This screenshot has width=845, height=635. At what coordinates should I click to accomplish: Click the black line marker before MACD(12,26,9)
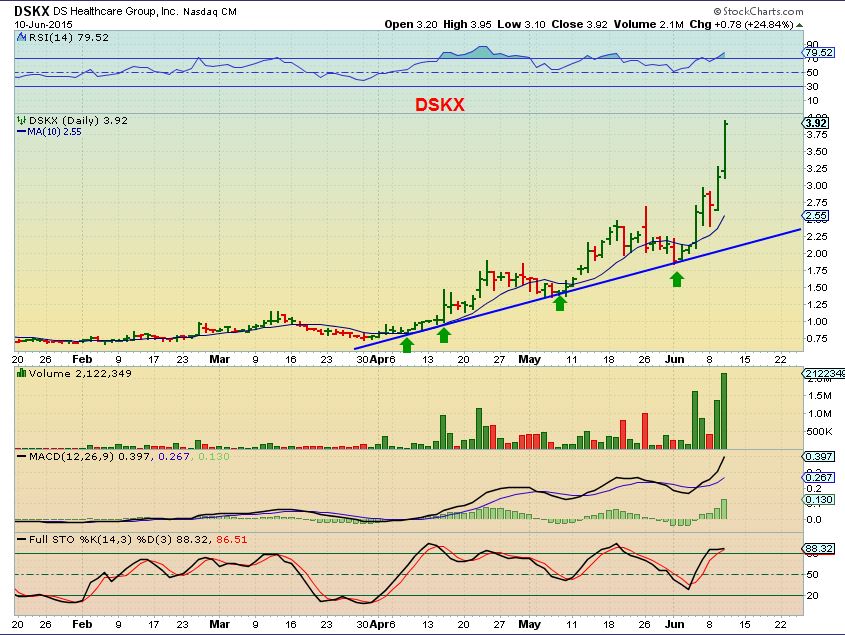pyautogui.click(x=22, y=456)
